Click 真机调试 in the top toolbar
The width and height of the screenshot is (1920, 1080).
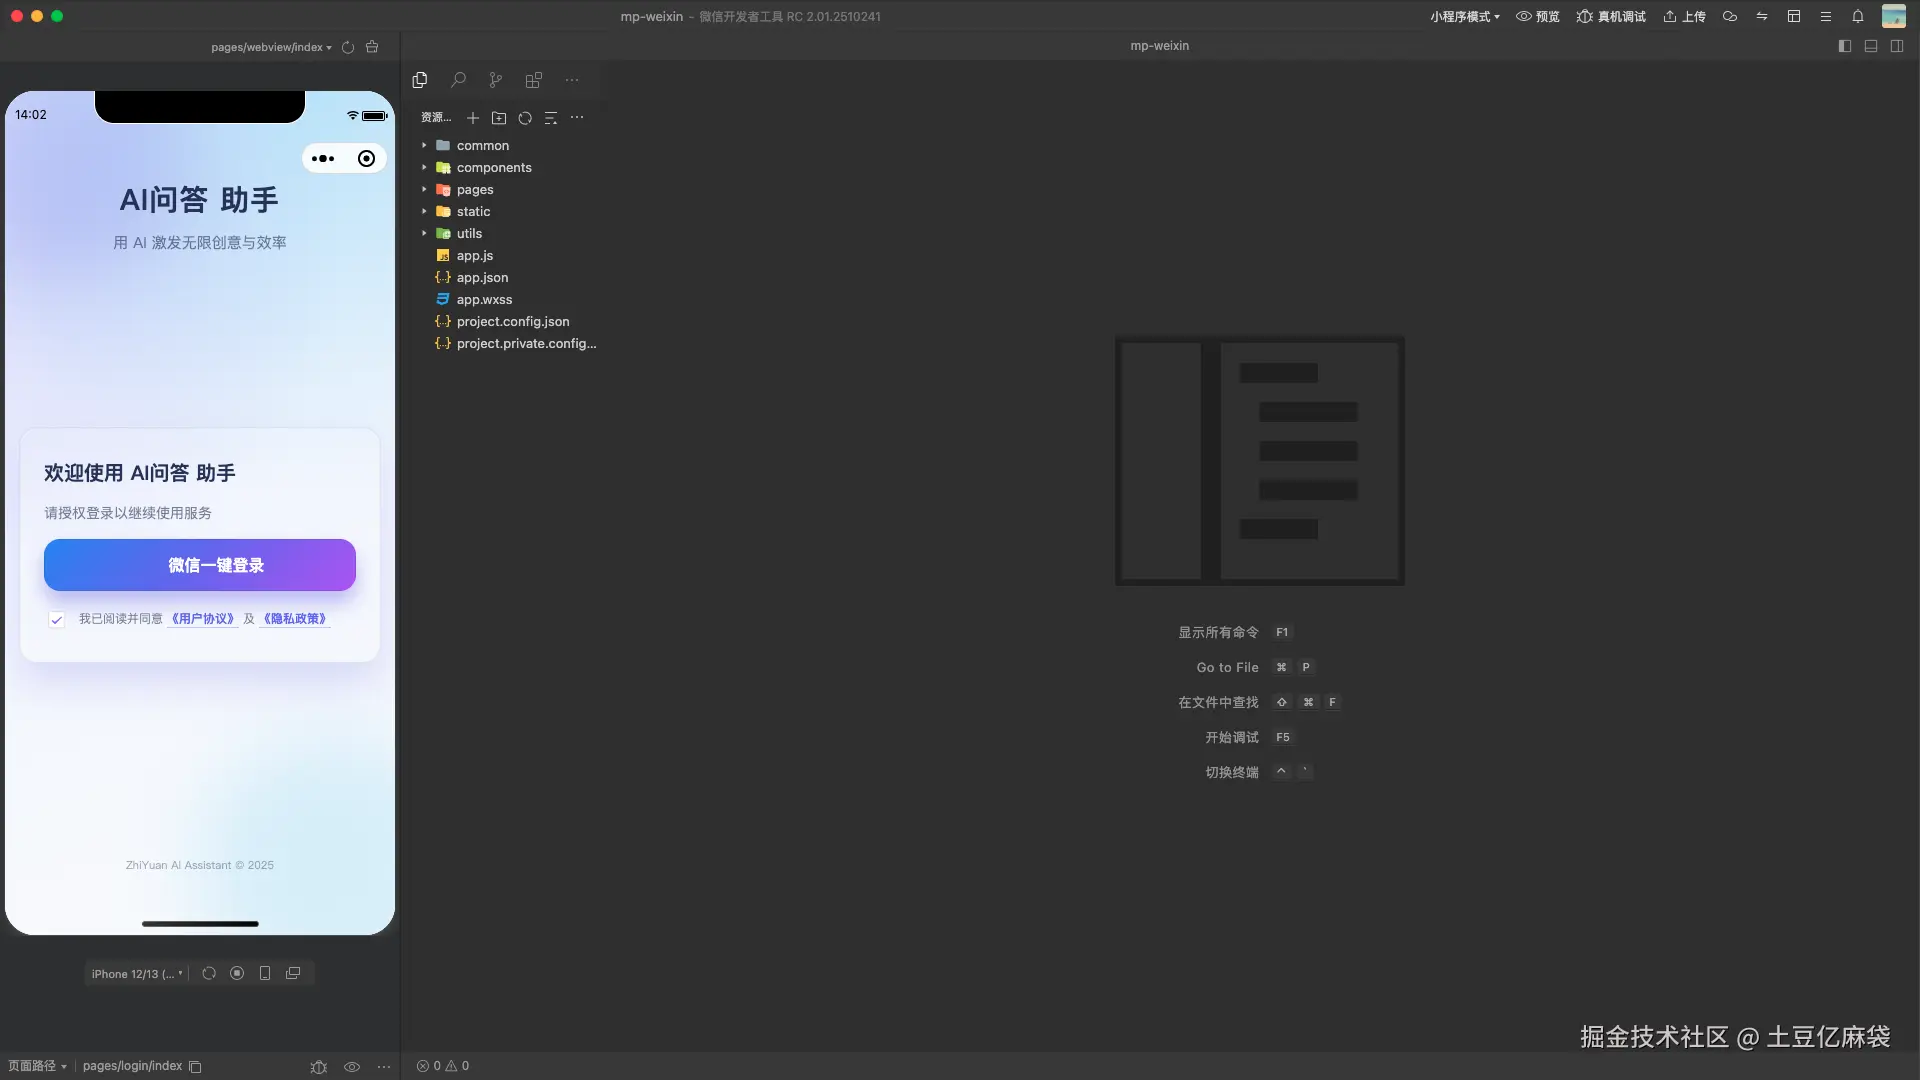pos(1611,16)
